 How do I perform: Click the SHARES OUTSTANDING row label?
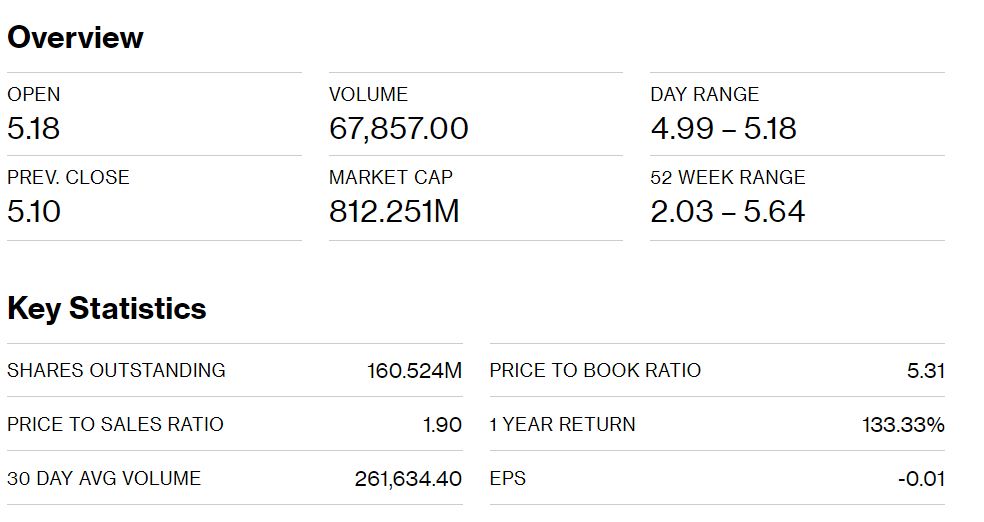tap(116, 371)
